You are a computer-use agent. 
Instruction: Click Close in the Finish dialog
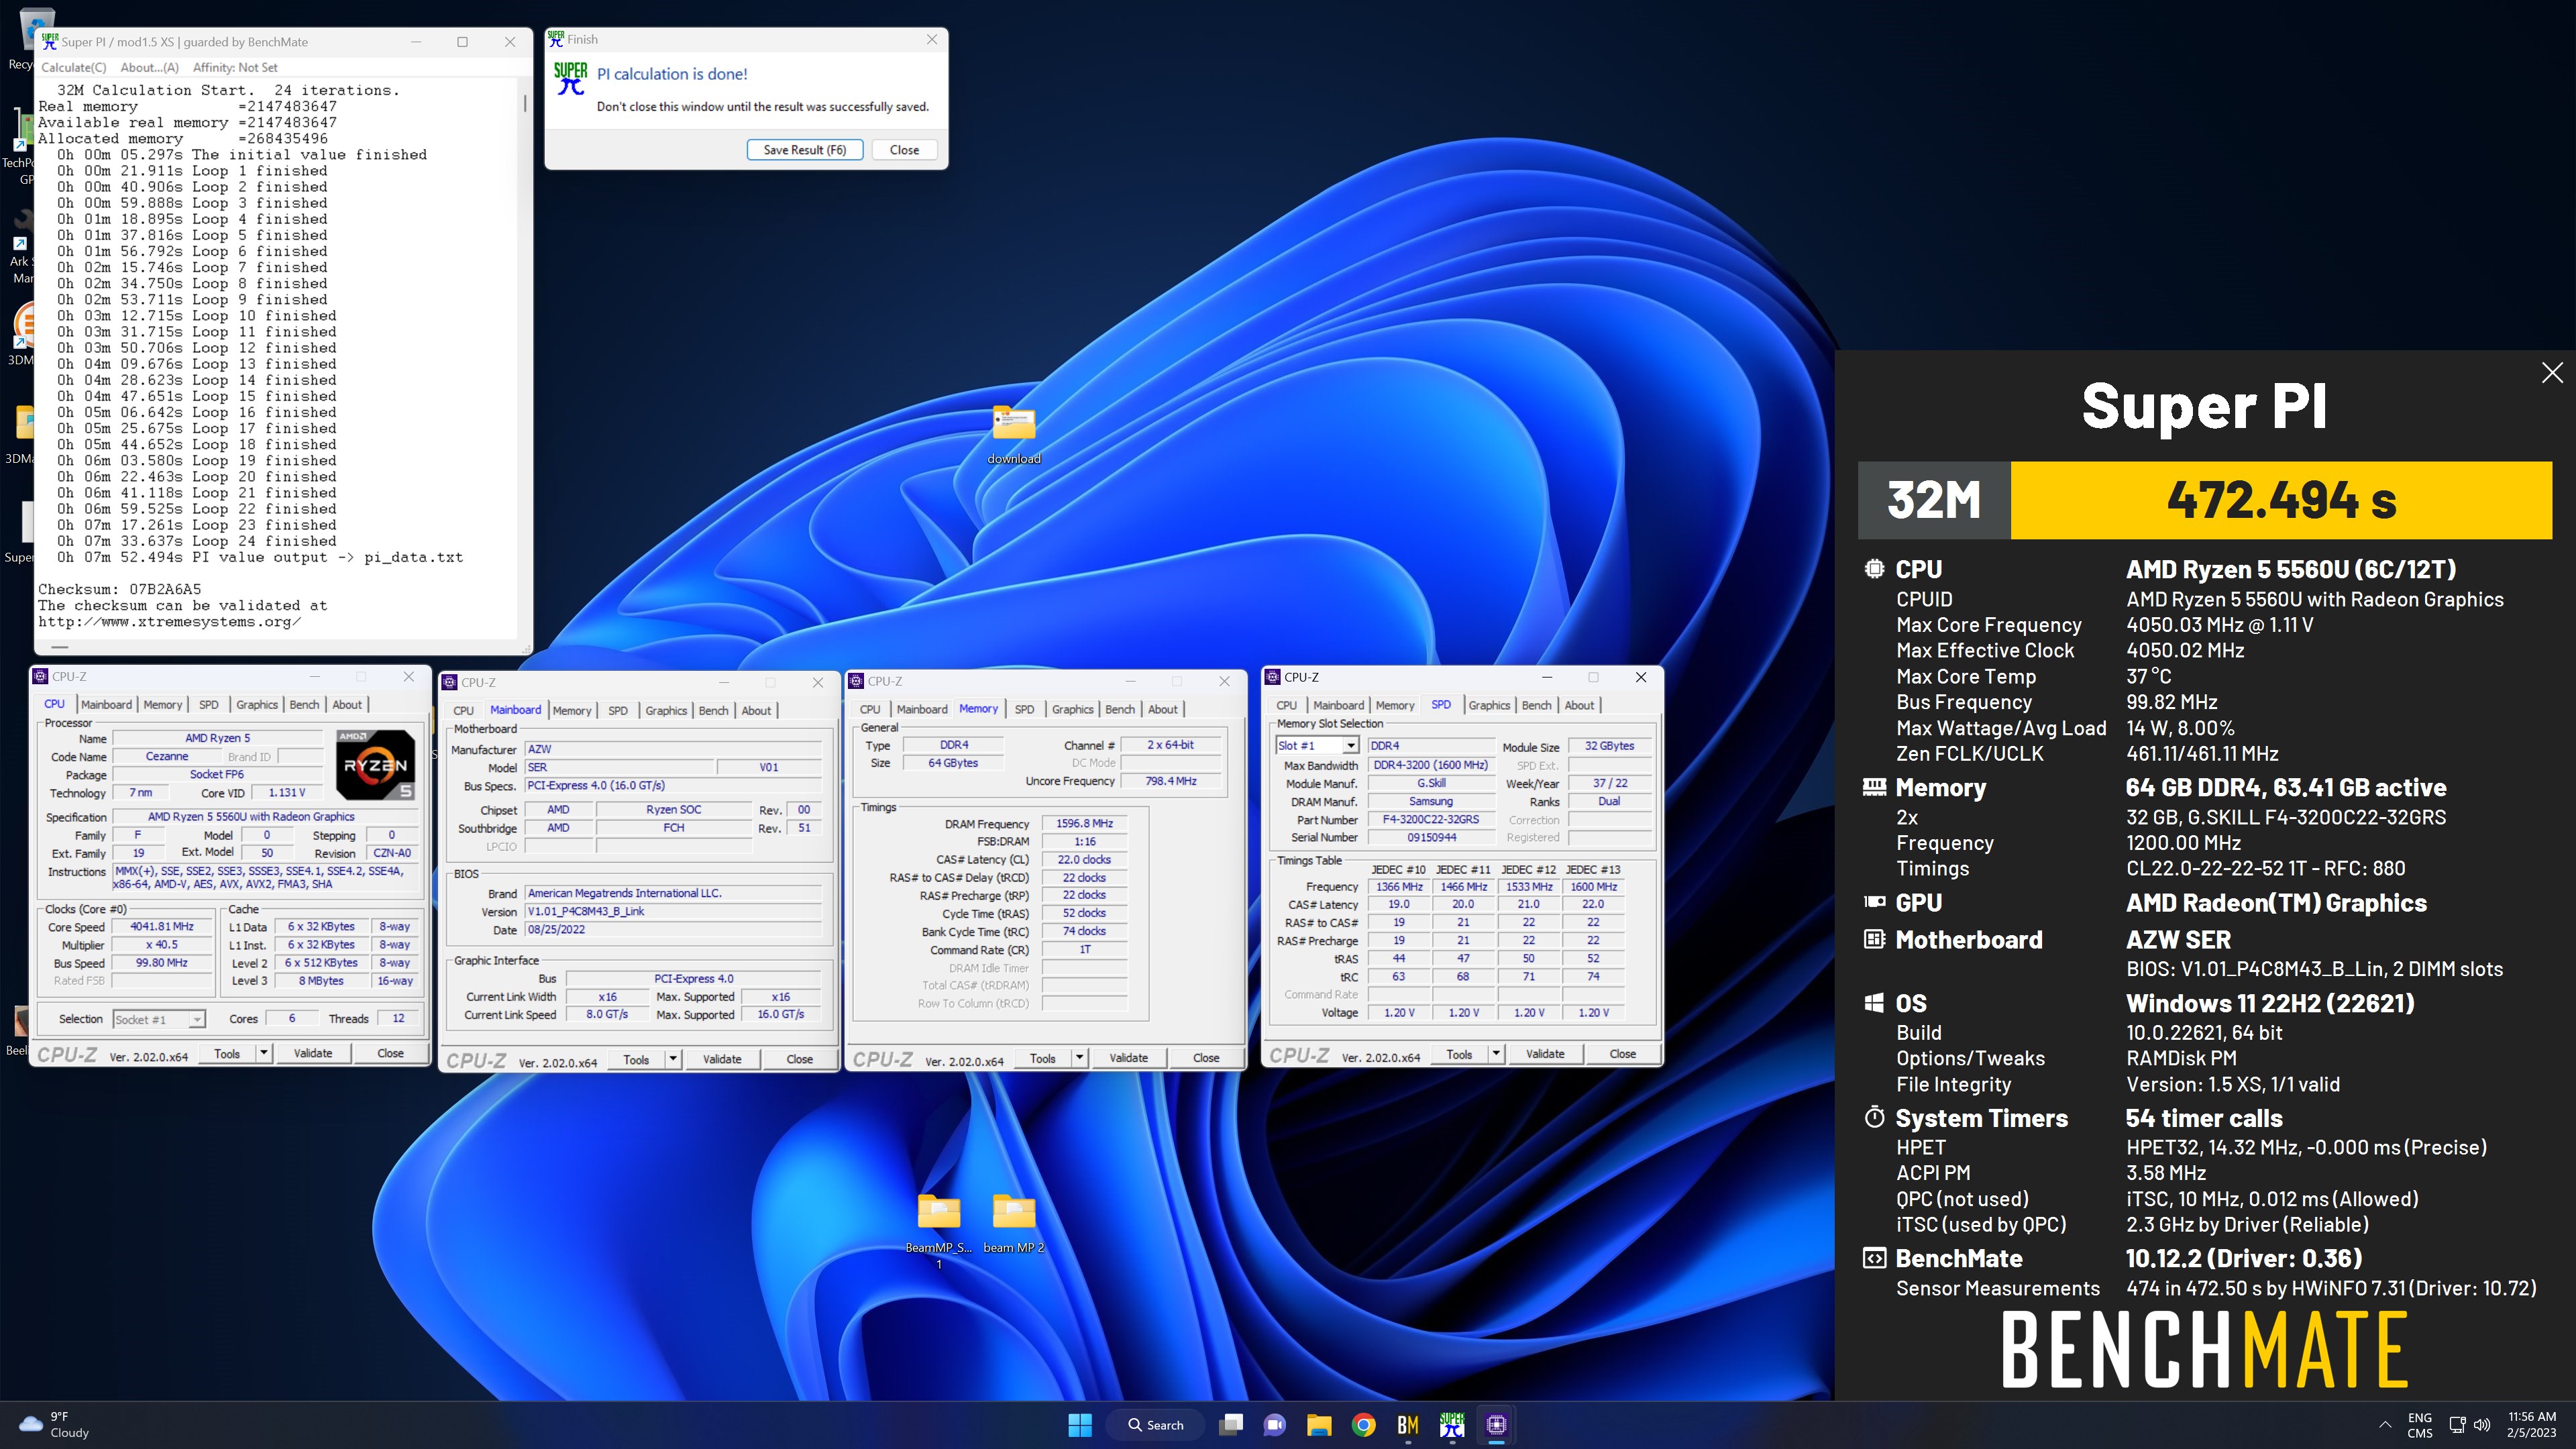point(904,150)
